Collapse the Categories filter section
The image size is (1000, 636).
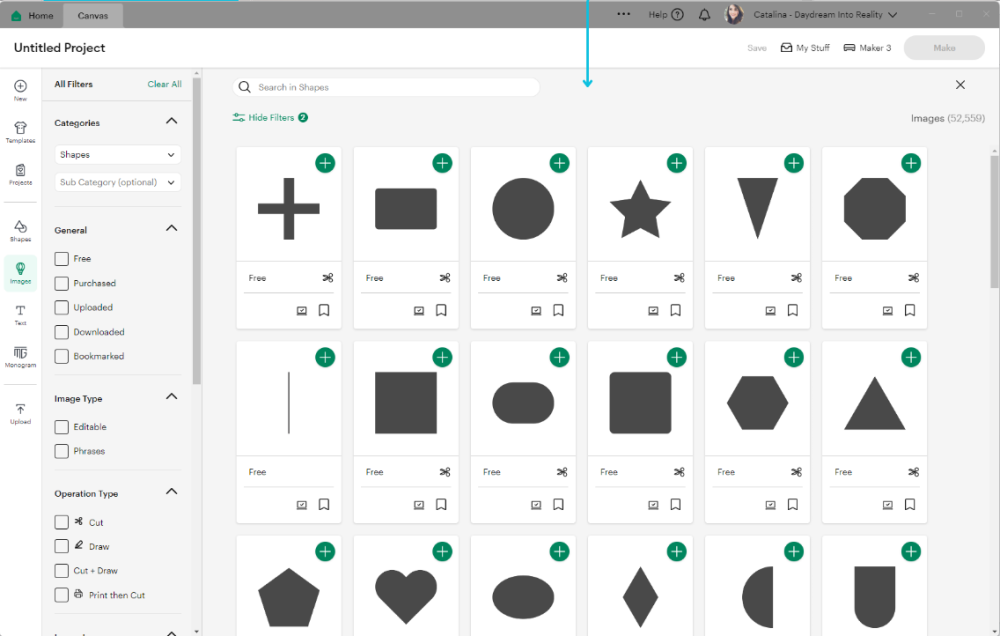[172, 121]
